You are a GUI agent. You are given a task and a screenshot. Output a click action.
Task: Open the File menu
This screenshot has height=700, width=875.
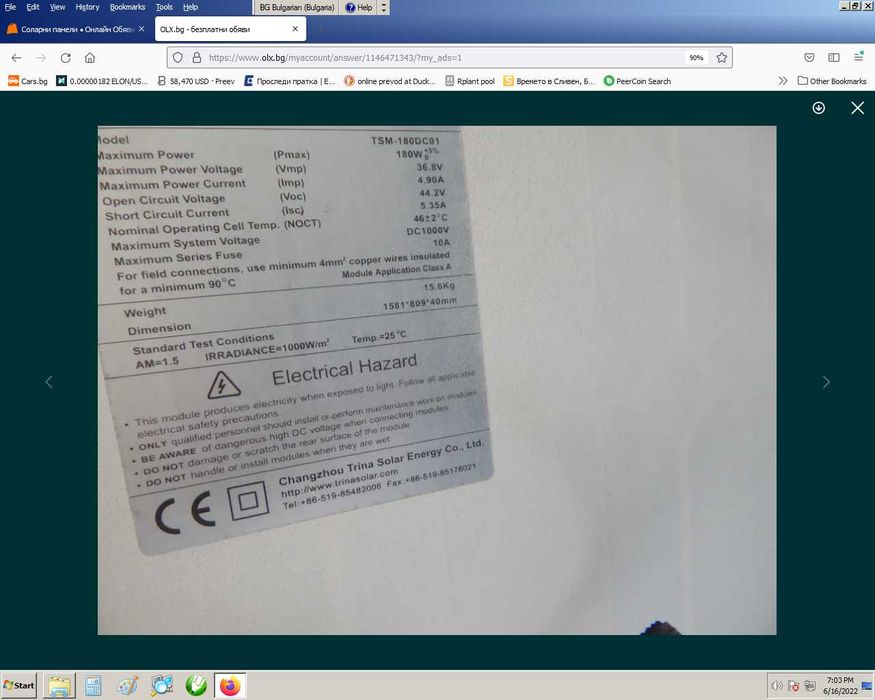[10, 7]
